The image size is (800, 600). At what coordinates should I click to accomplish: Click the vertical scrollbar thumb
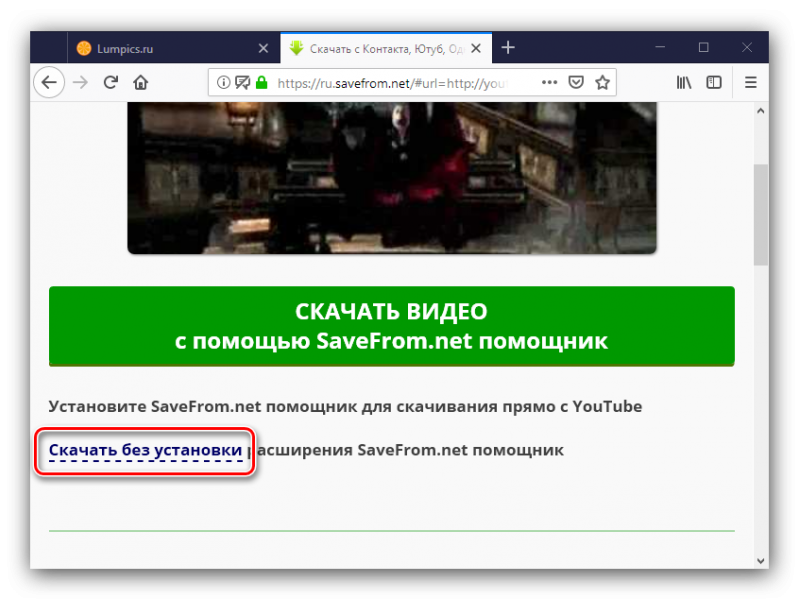point(761,215)
